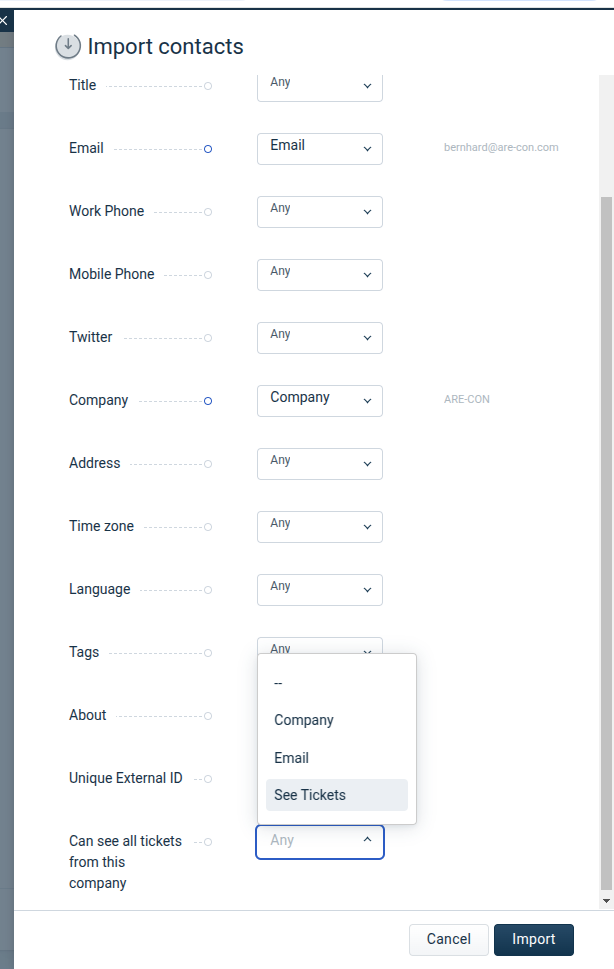Click the Import button
The image size is (614, 969).
[534, 939]
